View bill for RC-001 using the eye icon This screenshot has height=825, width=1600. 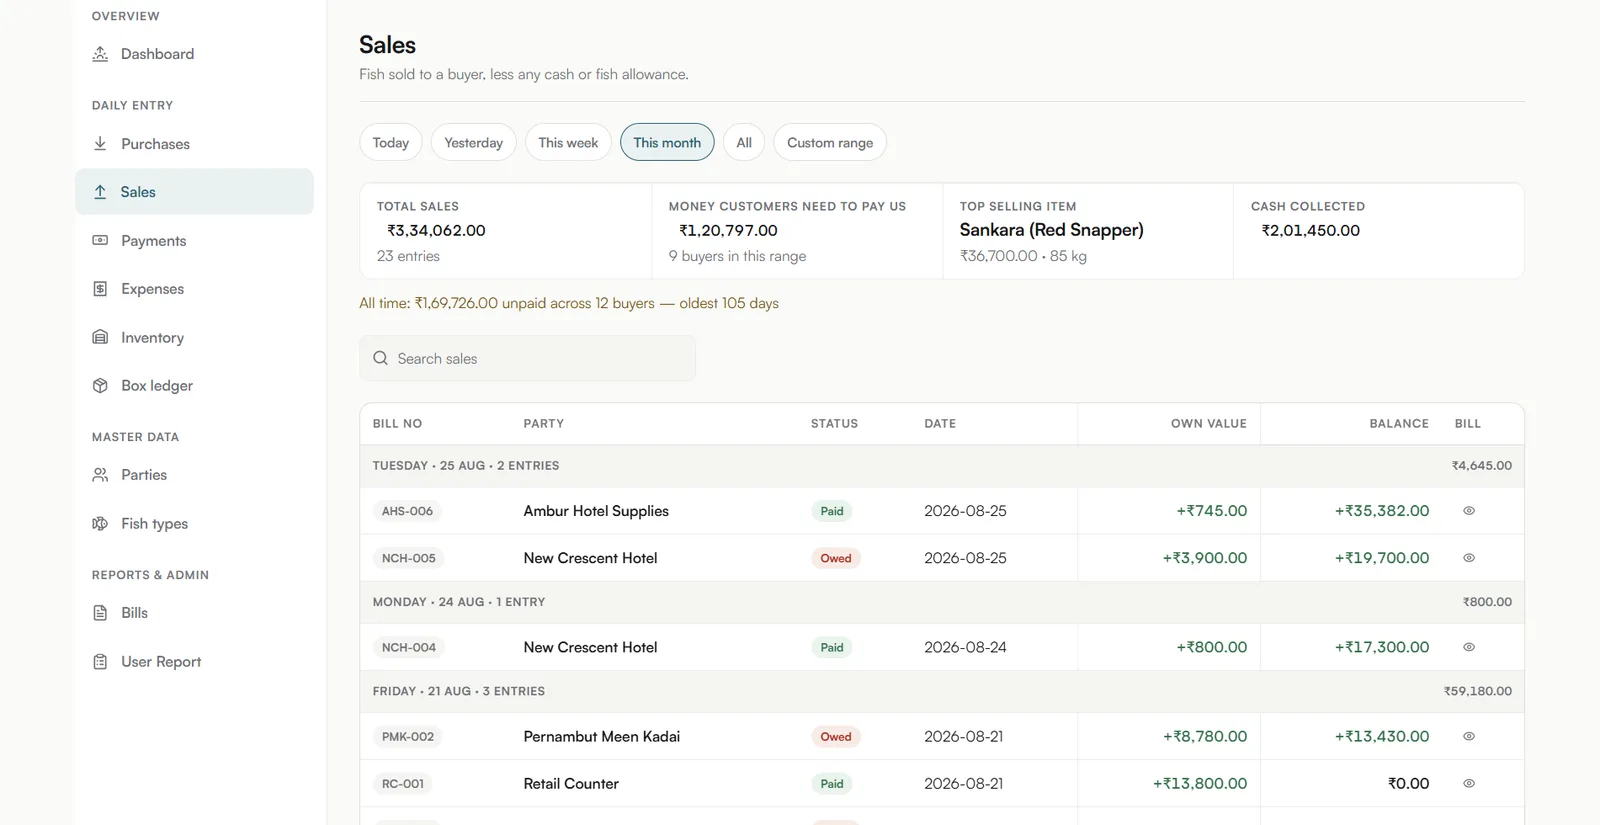[x=1469, y=784]
